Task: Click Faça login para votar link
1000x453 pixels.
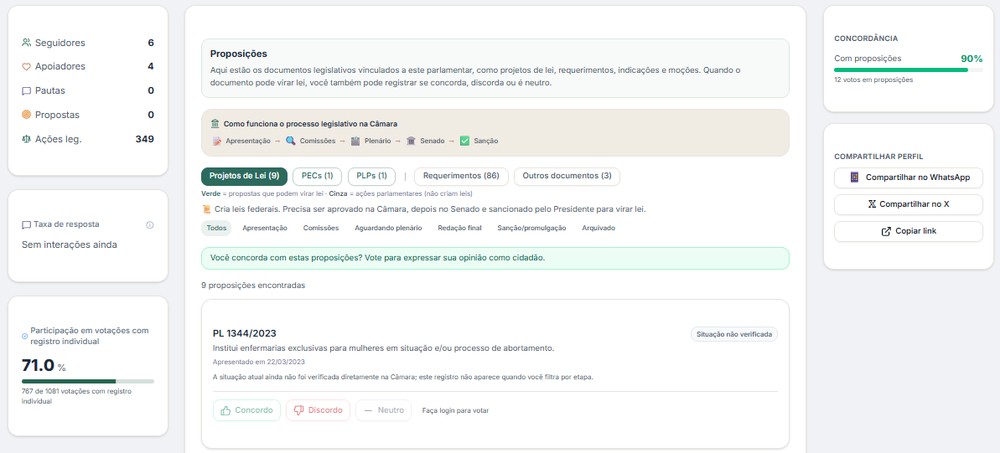Action: (x=455, y=411)
